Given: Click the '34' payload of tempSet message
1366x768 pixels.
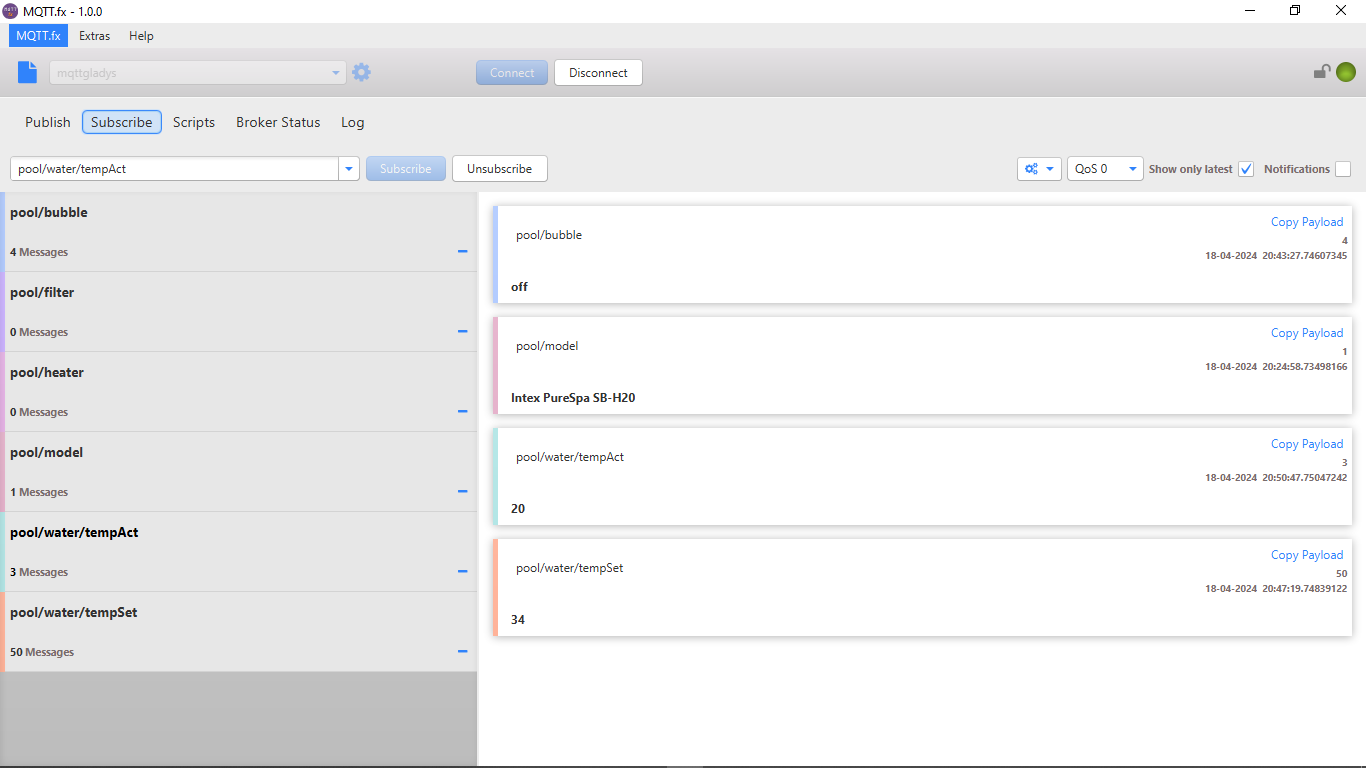Looking at the screenshot, I should coord(518,620).
